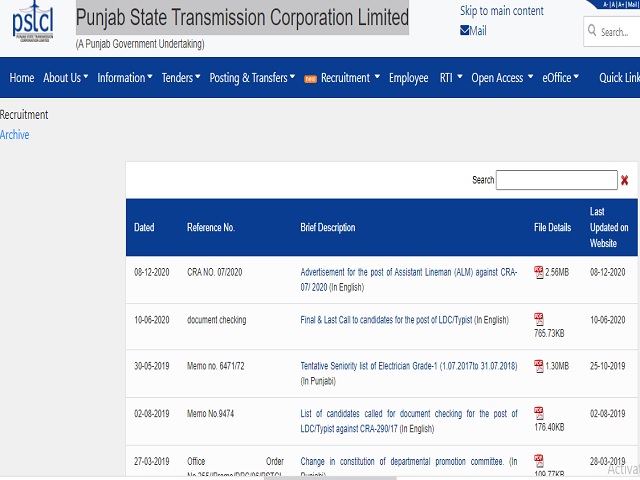Expand the Recruitment dropdown menu
The height and width of the screenshot is (480, 640).
point(350,78)
